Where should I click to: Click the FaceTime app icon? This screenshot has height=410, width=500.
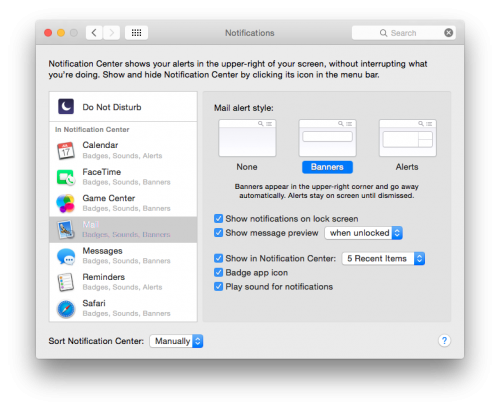[66, 177]
